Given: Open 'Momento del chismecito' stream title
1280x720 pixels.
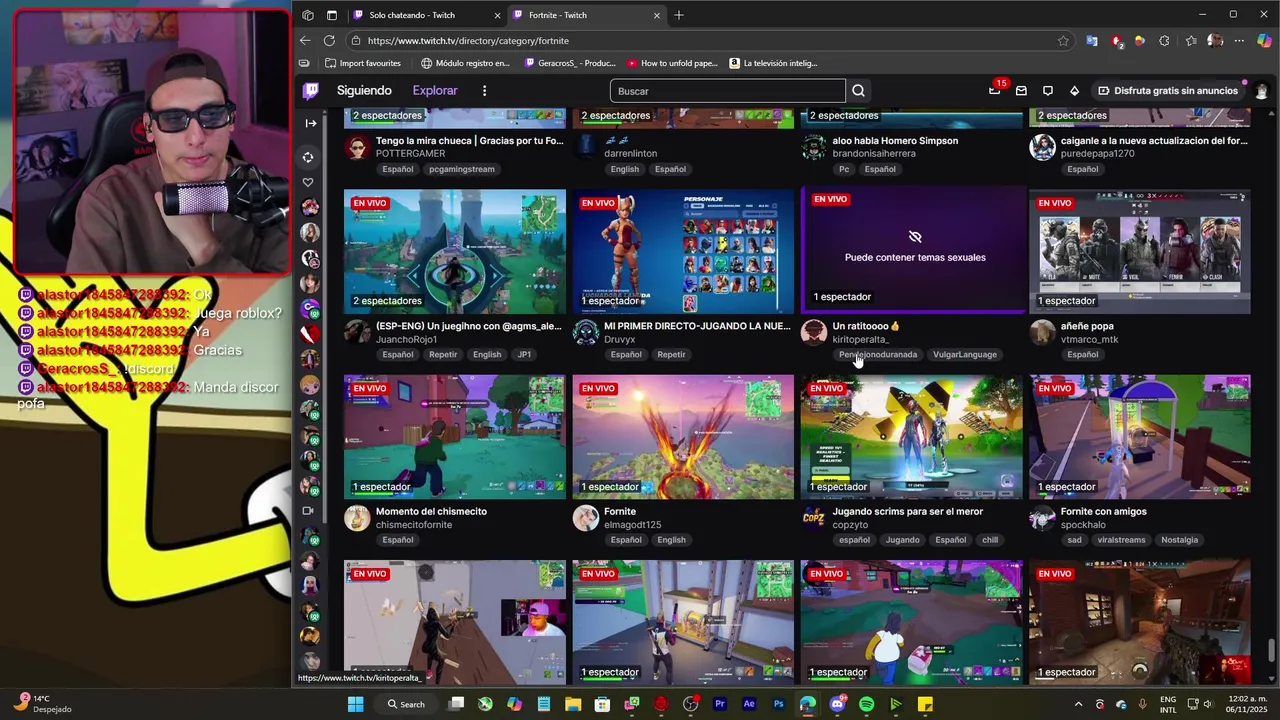Looking at the screenshot, I should tap(431, 511).
